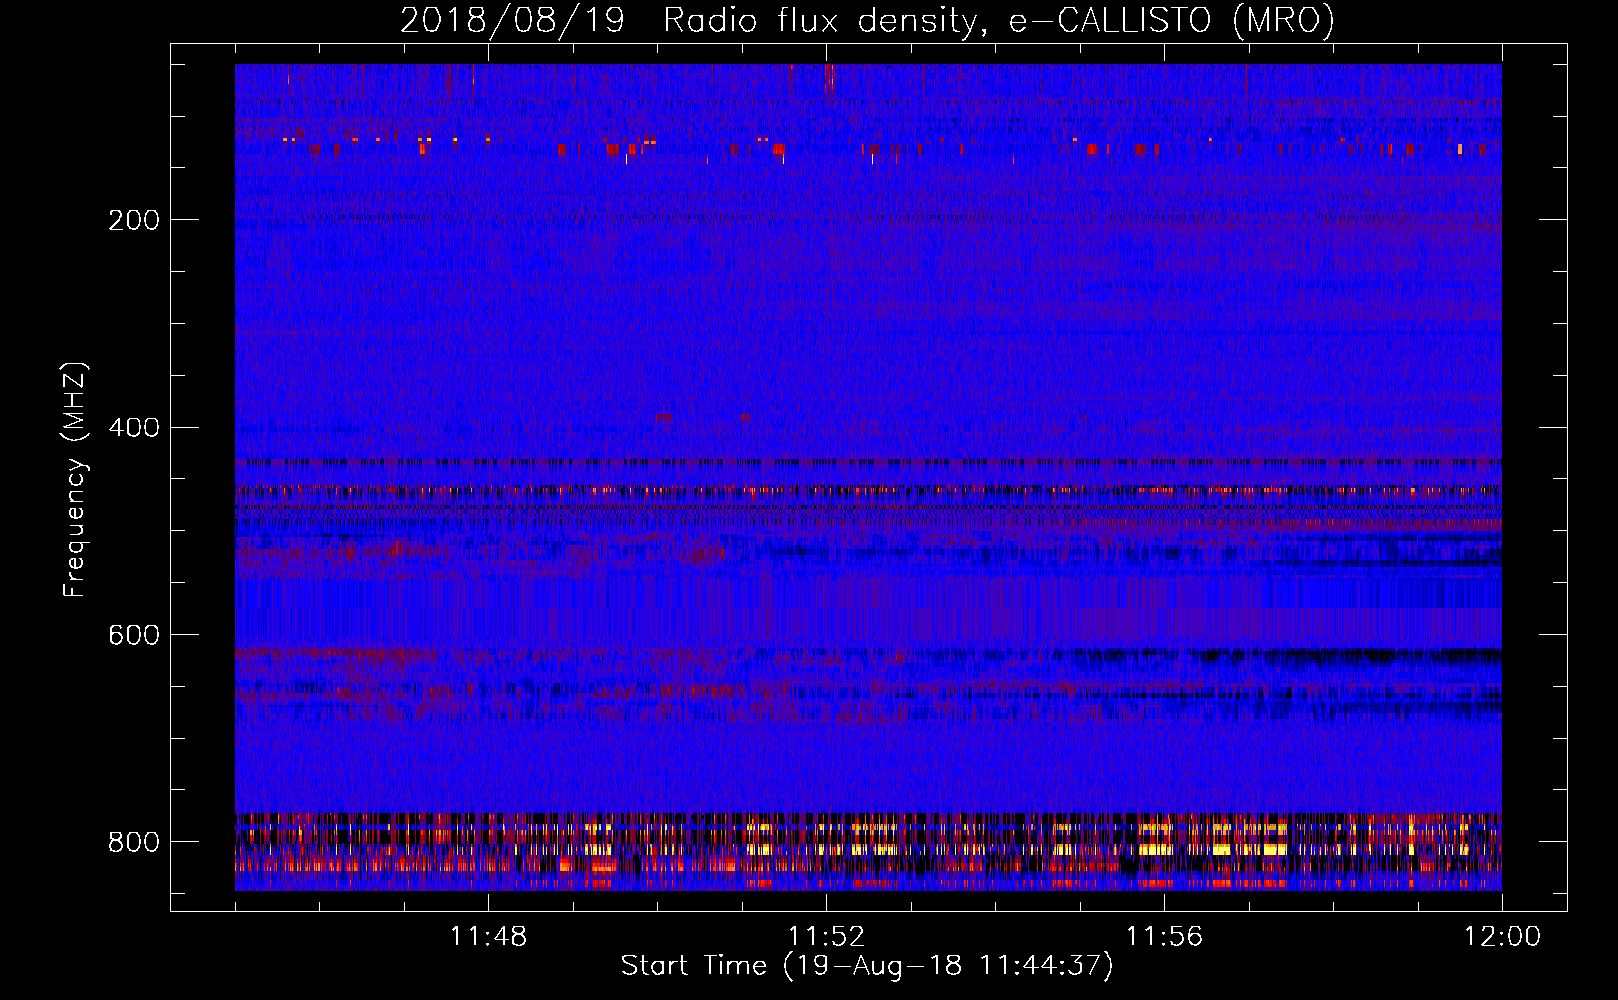
Task: Select the 800 frequency tick label
Action: [134, 842]
